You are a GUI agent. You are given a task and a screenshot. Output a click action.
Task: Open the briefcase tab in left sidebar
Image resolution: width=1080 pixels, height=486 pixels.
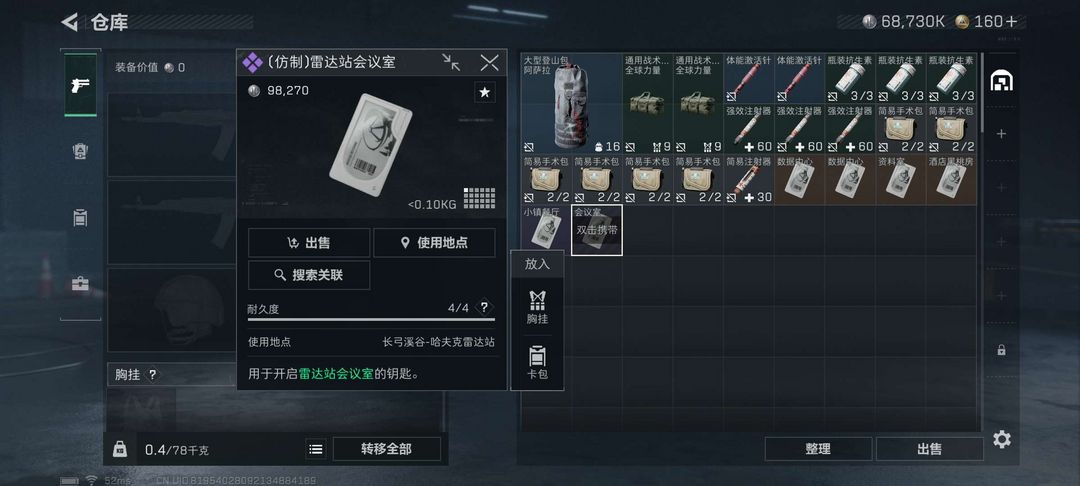point(81,284)
